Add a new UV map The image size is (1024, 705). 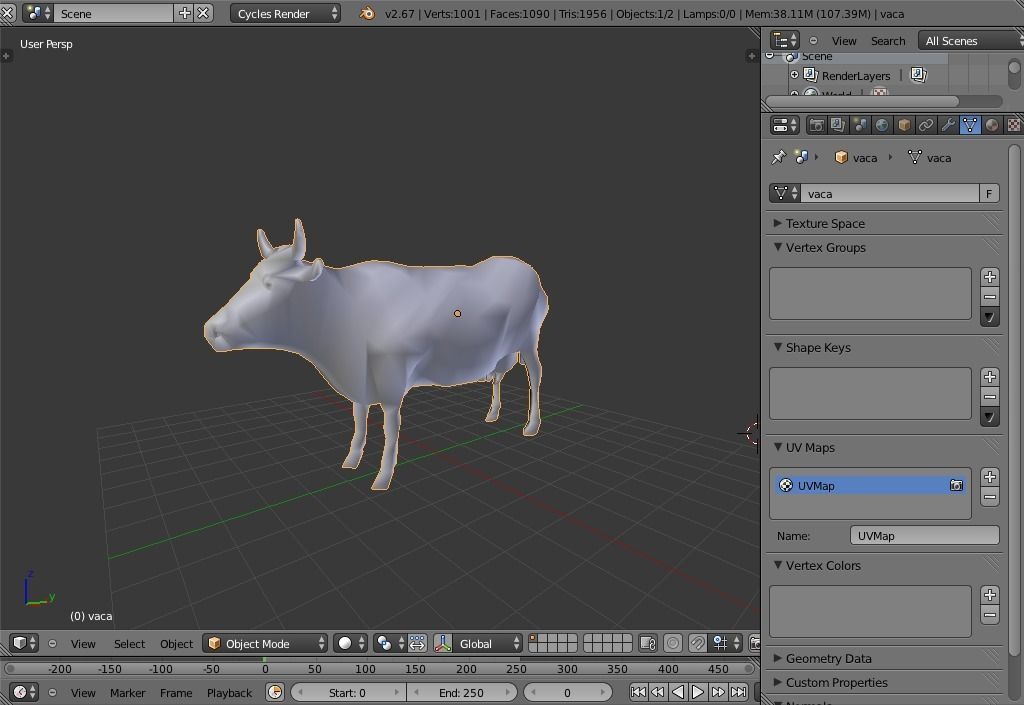pyautogui.click(x=990, y=477)
